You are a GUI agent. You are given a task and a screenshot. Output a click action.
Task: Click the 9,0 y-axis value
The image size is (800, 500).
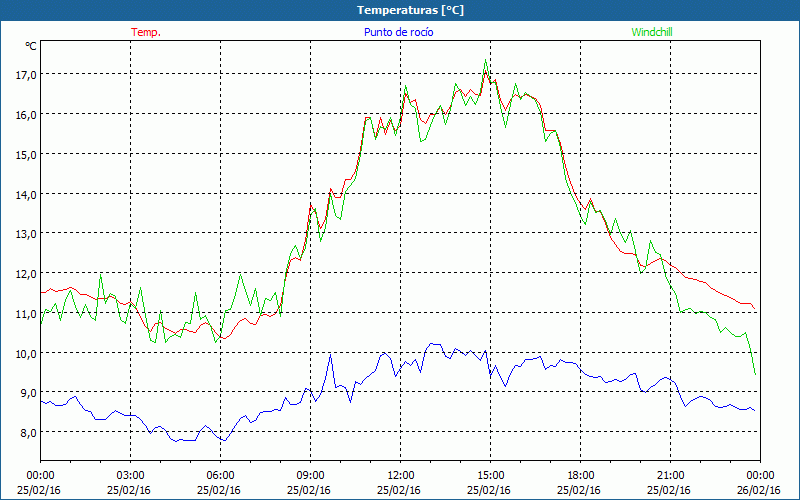pyautogui.click(x=29, y=393)
